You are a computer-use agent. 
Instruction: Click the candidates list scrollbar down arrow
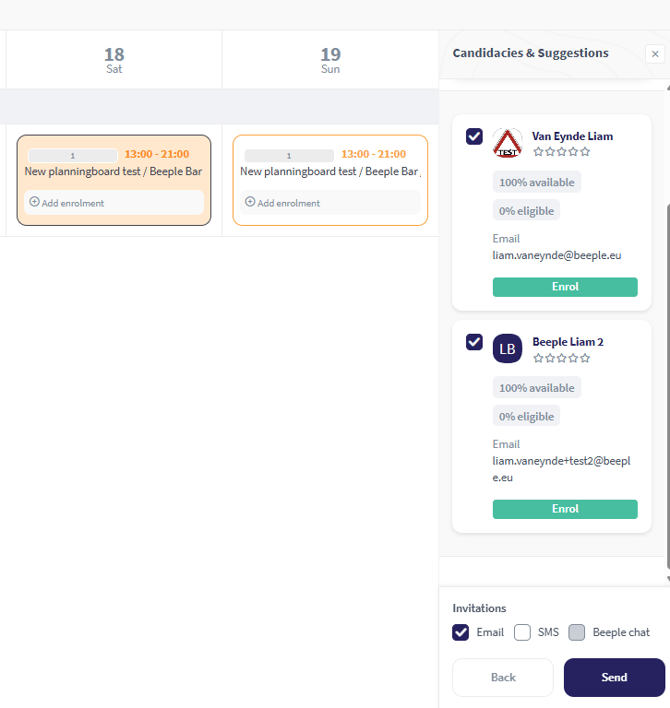pos(666,579)
